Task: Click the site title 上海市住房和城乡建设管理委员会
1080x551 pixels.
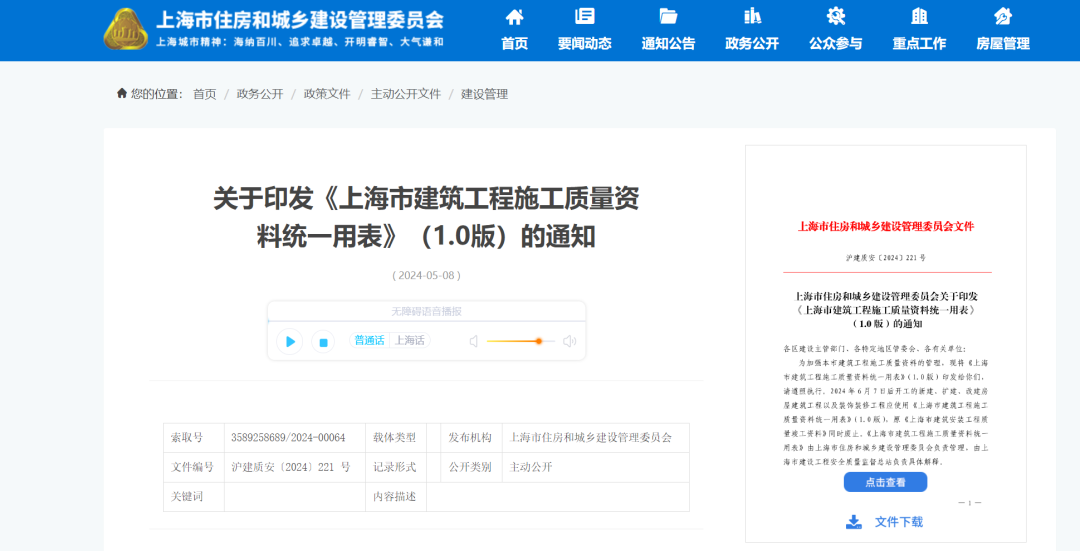Action: [x=300, y=19]
